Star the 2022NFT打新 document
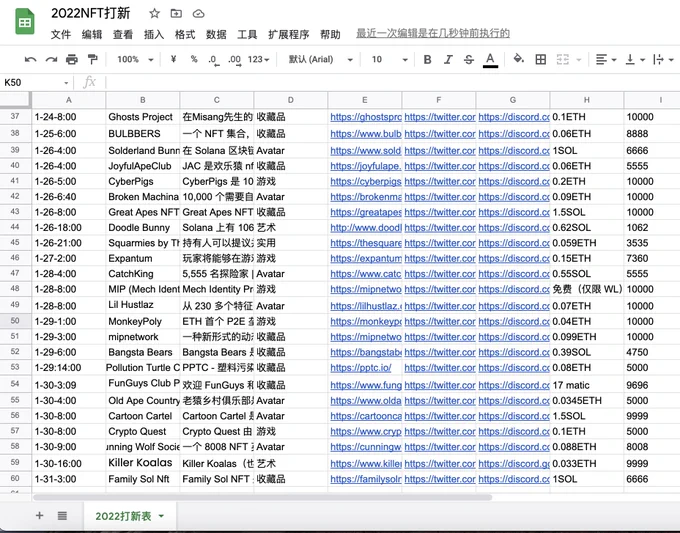680x533 pixels. pyautogui.click(x=154, y=13)
